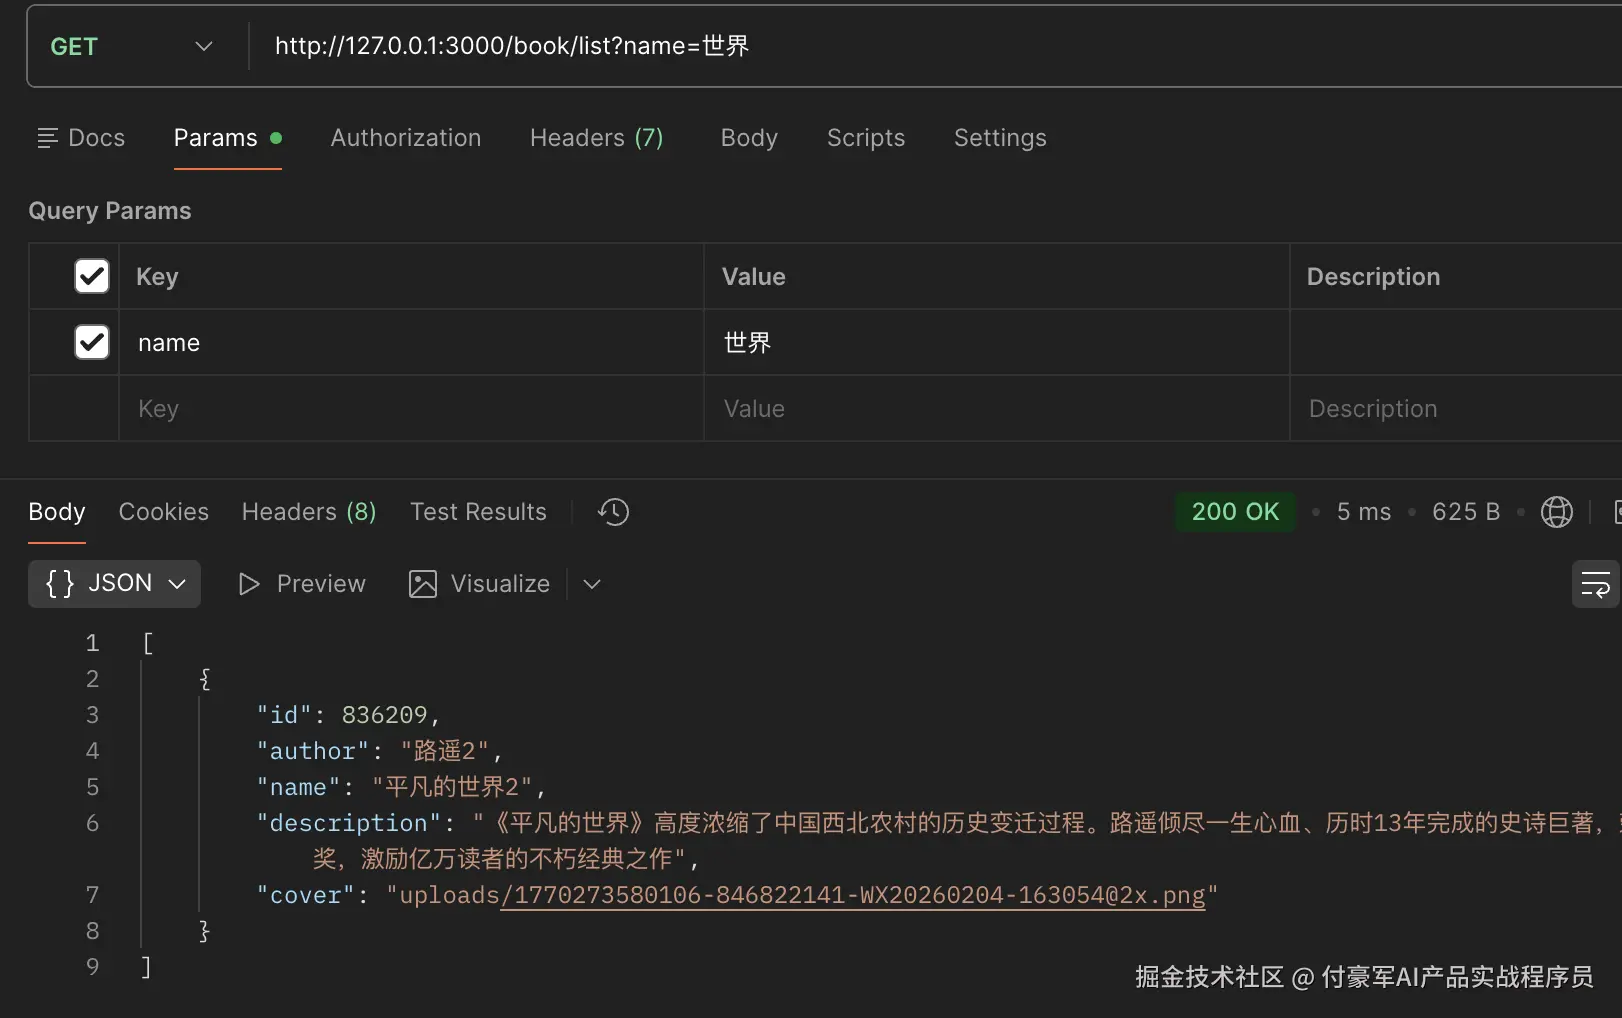Image resolution: width=1622 pixels, height=1018 pixels.
Task: Open the response history clock icon
Action: tap(613, 512)
